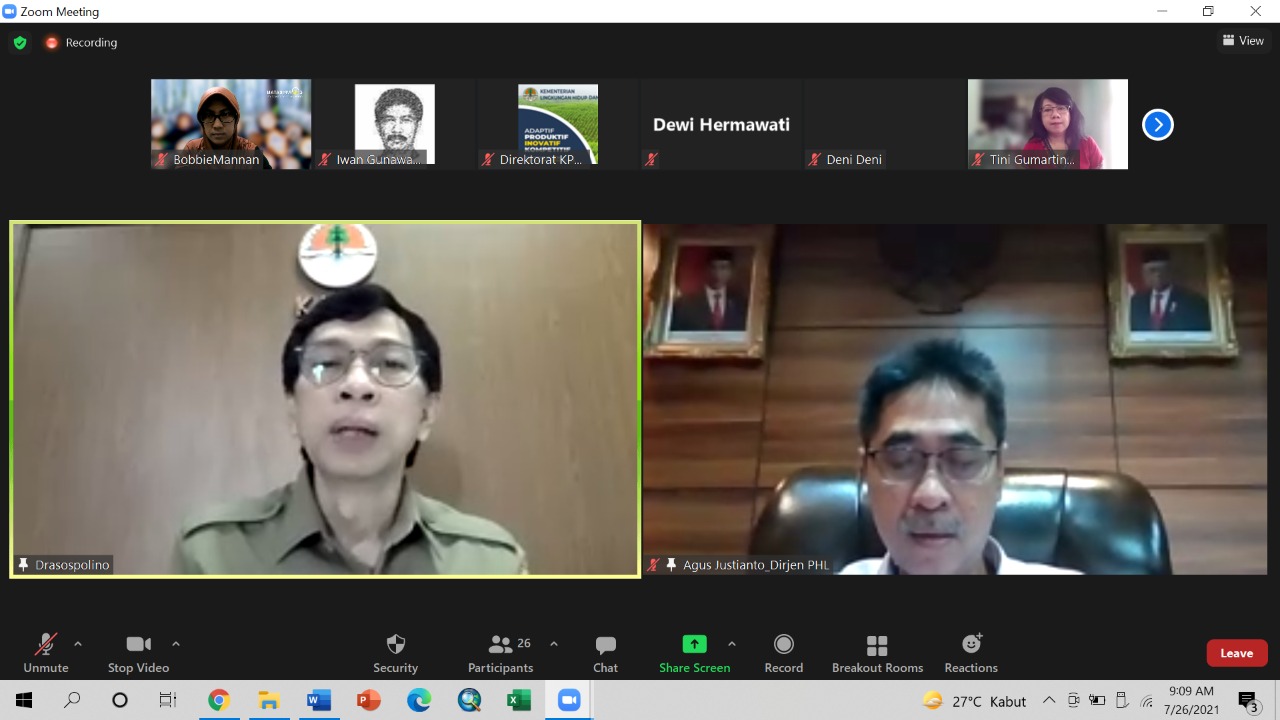Viewport: 1280px width, 720px height.
Task: Expand audio options arrow beside Unmute
Action: point(78,644)
